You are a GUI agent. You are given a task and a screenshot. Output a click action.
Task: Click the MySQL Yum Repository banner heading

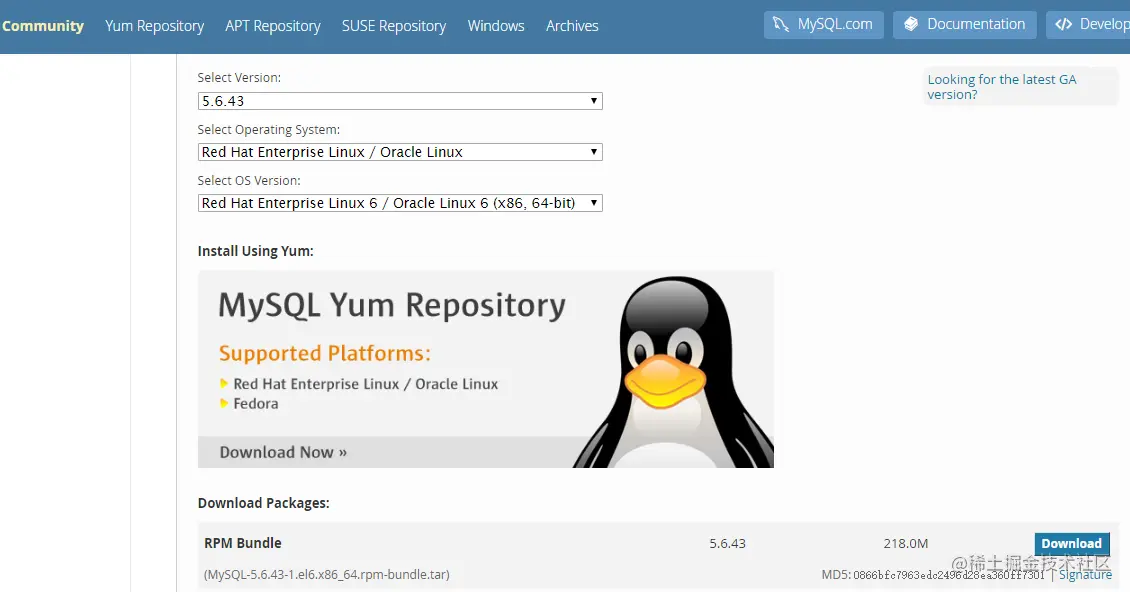point(392,306)
